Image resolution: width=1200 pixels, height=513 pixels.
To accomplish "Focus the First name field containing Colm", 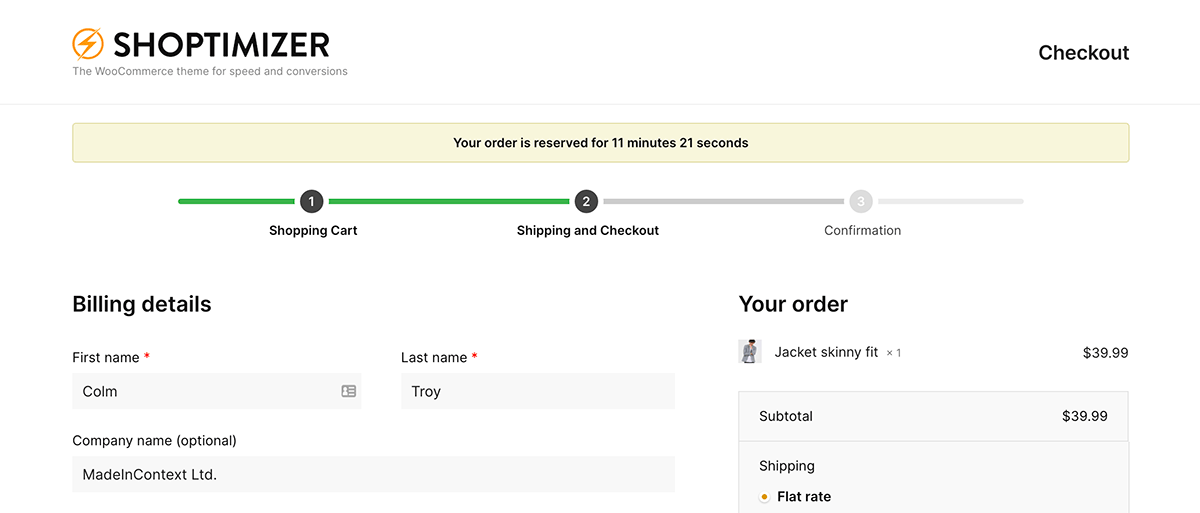I will [x=216, y=391].
